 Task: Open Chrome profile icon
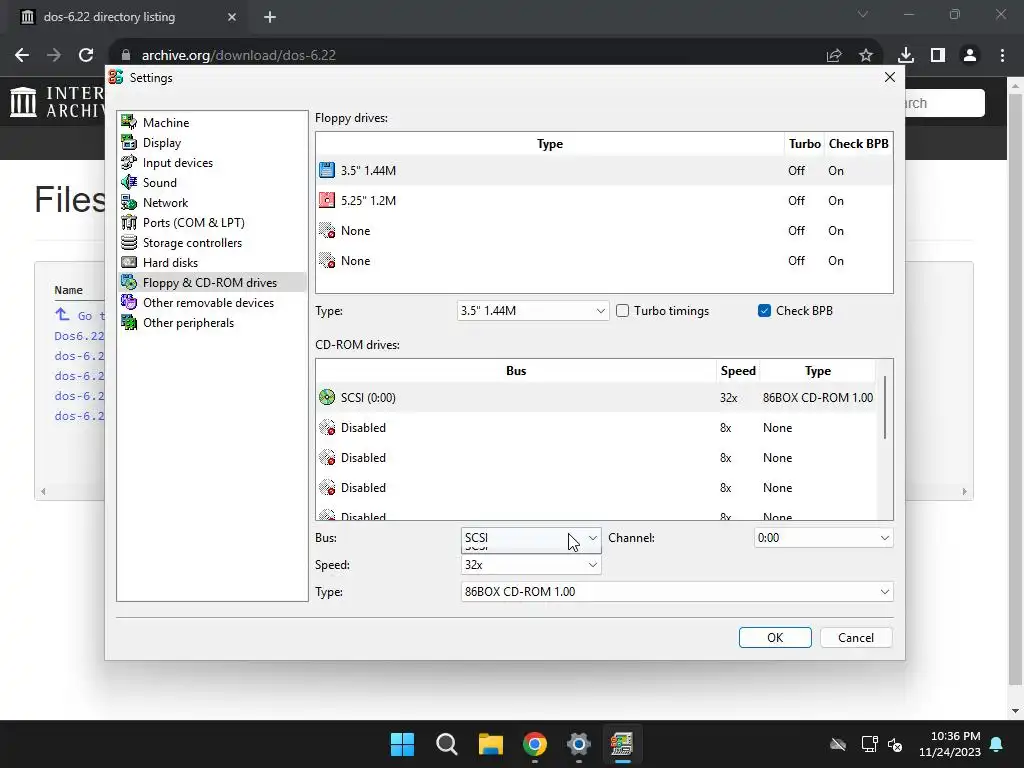click(x=970, y=55)
